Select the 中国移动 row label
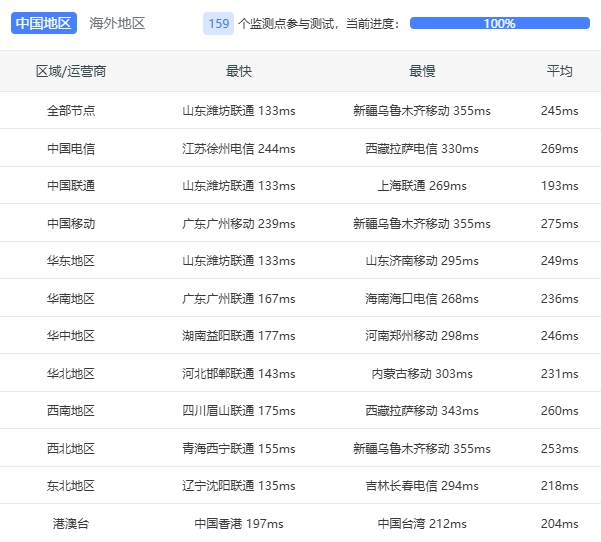 (71, 223)
